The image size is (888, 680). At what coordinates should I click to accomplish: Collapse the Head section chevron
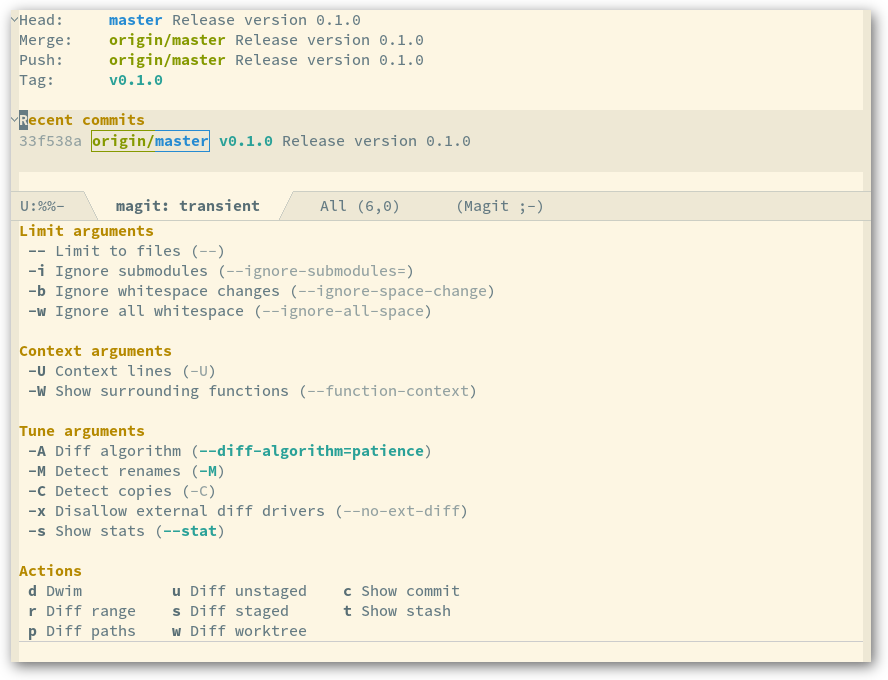click(x=15, y=20)
